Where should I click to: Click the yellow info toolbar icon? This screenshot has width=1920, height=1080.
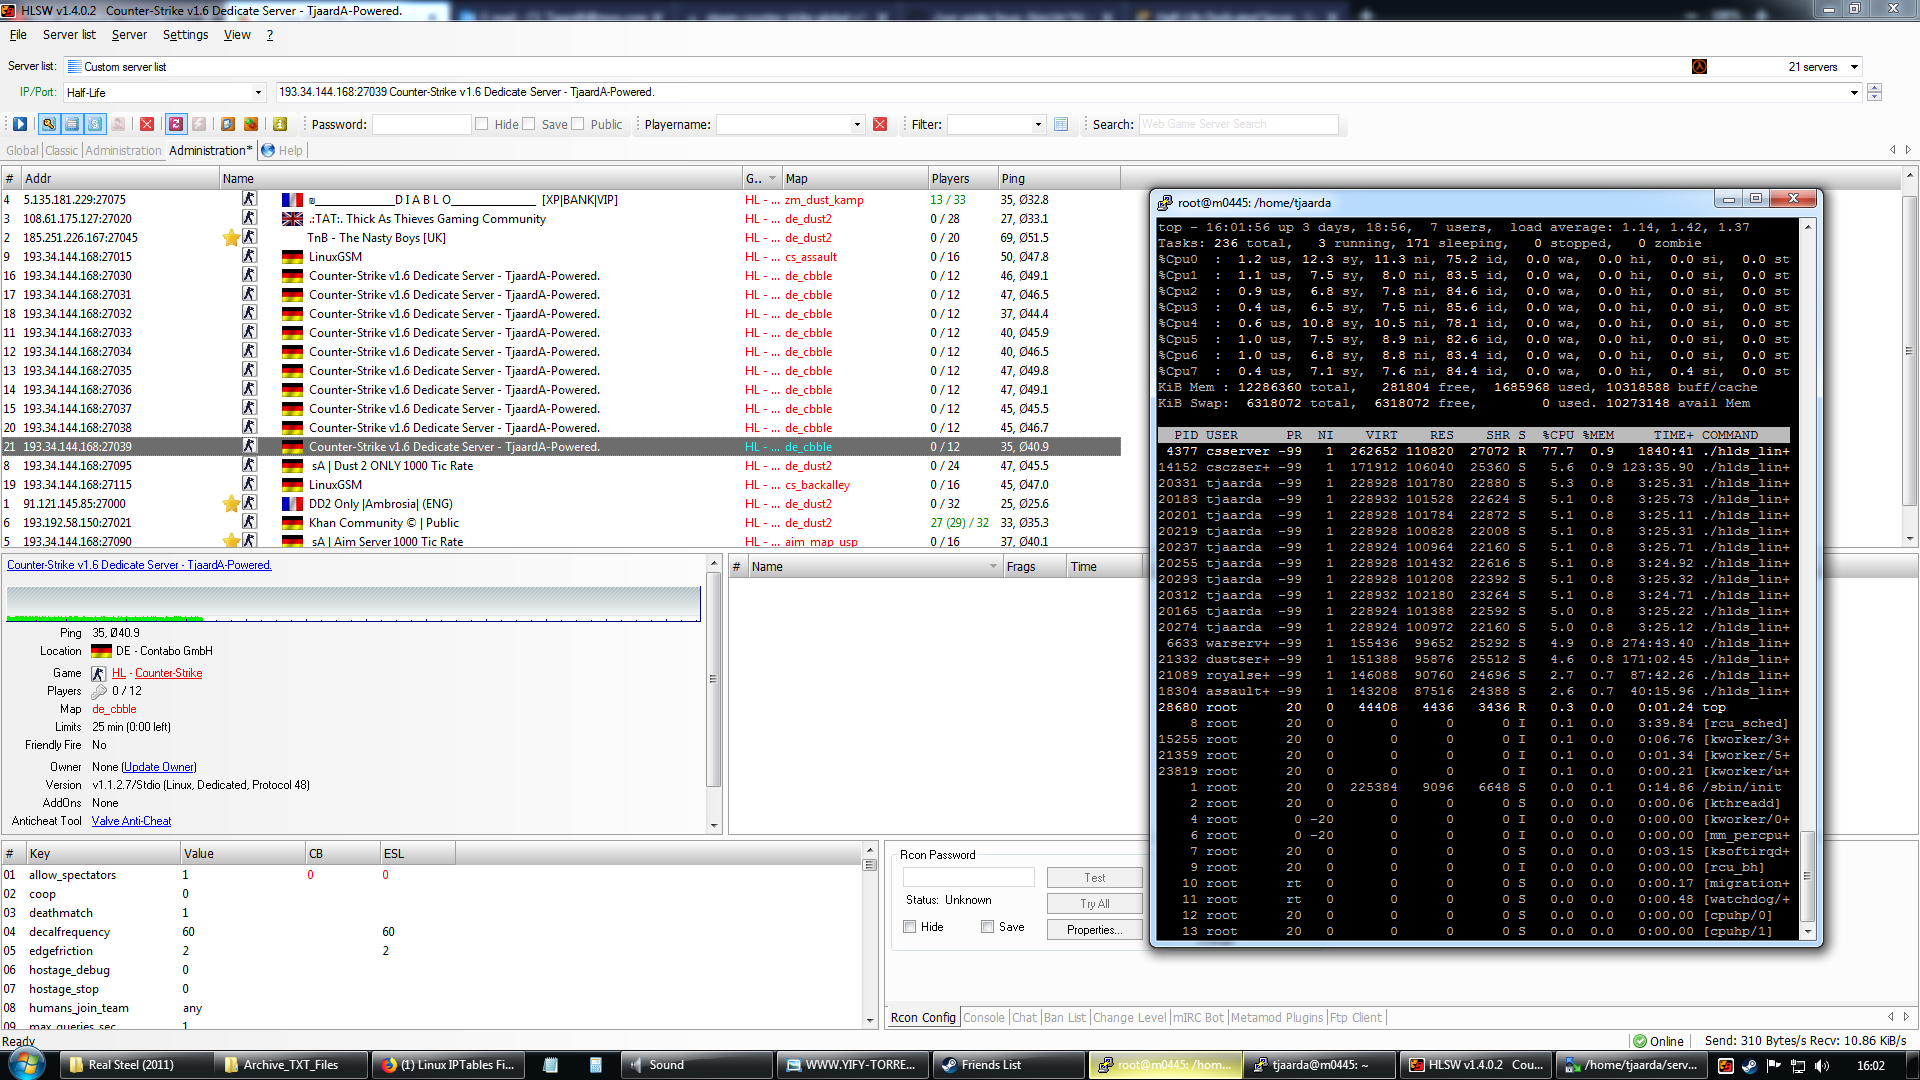point(280,124)
